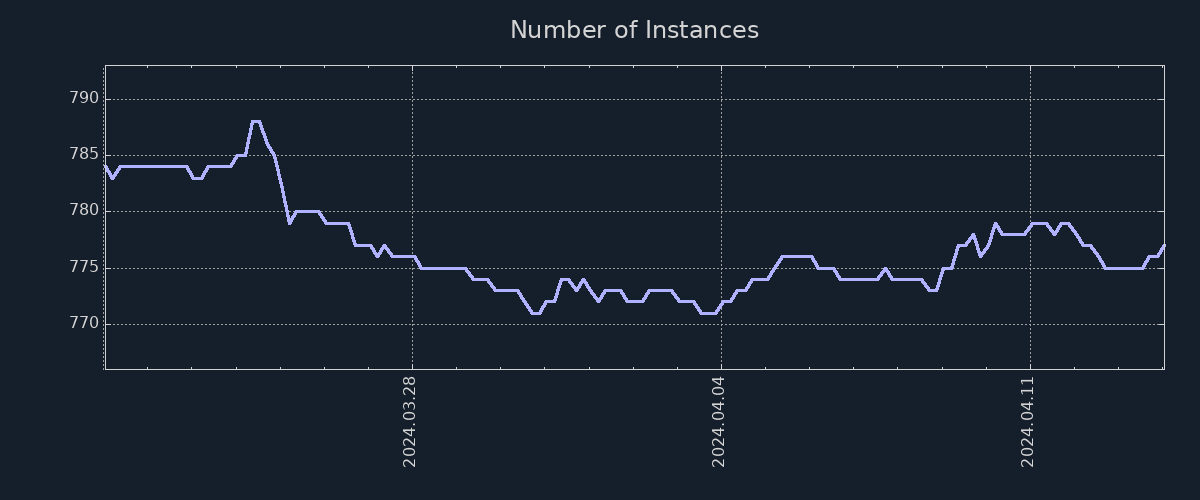This screenshot has width=1200, height=500.
Task: Click the line's highest peak near 788
Action: pos(256,121)
